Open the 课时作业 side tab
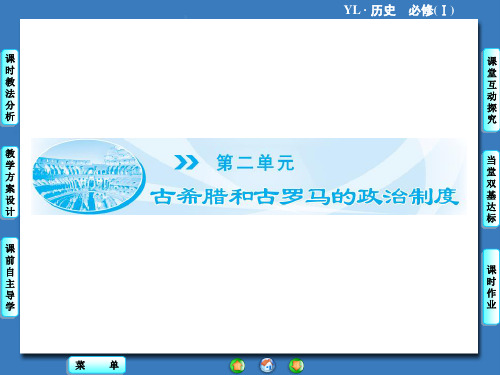Screen dimensions: 500x375 coord(491,287)
